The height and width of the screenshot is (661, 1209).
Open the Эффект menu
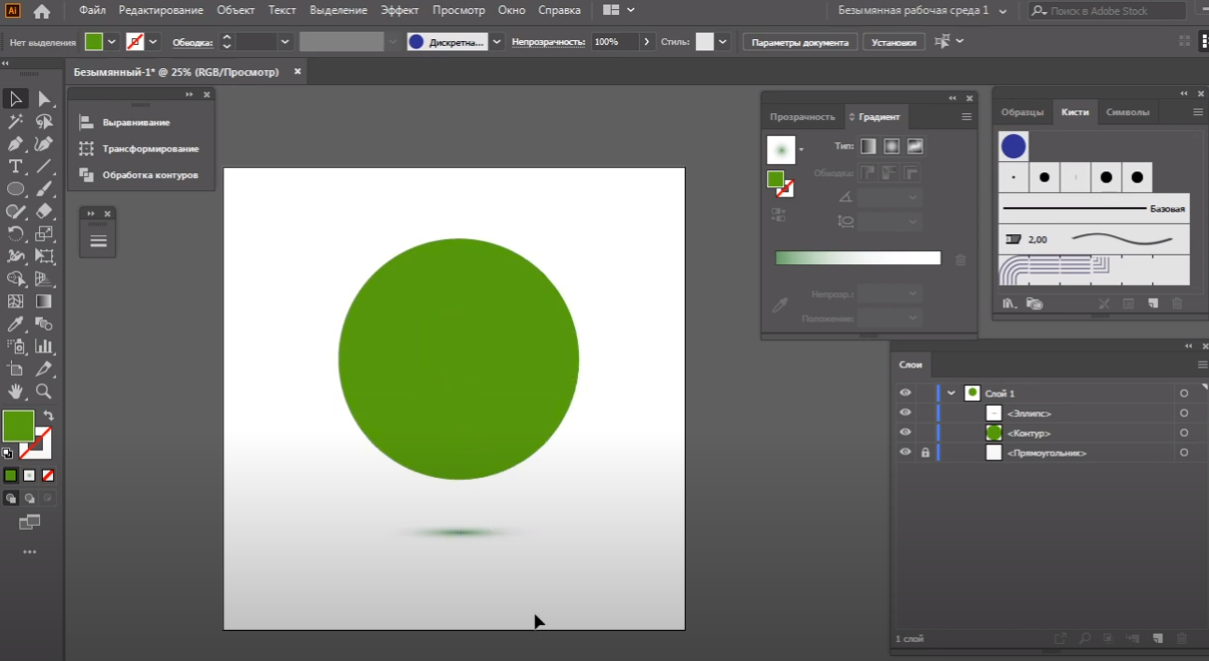click(399, 10)
